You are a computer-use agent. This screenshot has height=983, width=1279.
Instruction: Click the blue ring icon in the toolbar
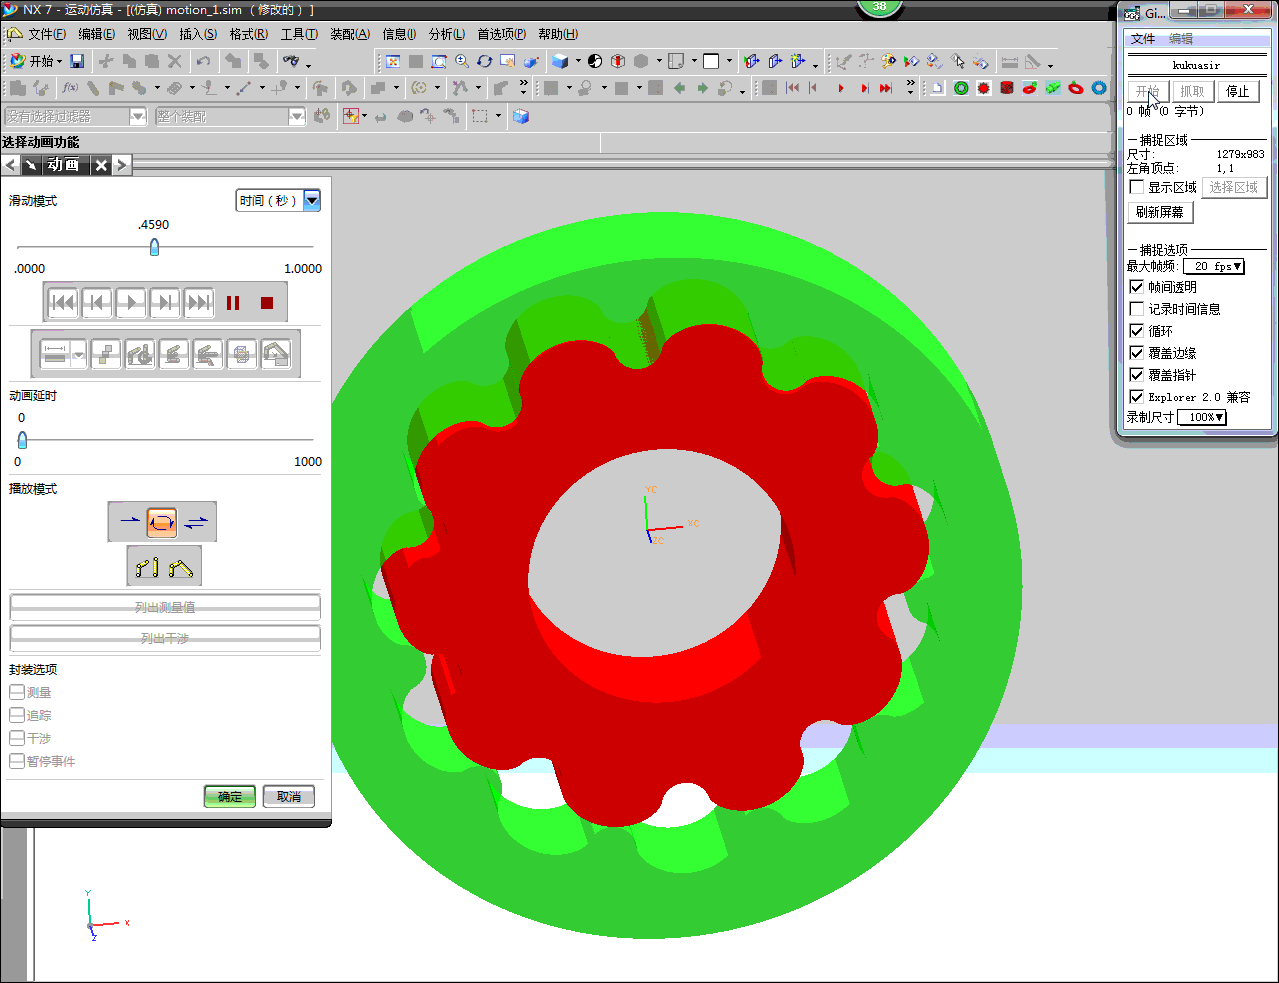[1099, 88]
